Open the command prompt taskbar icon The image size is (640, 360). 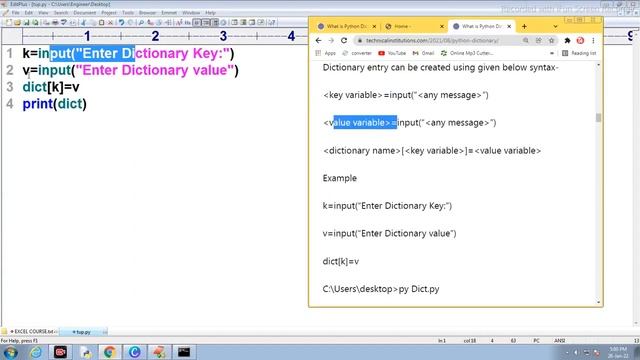[x=184, y=352]
